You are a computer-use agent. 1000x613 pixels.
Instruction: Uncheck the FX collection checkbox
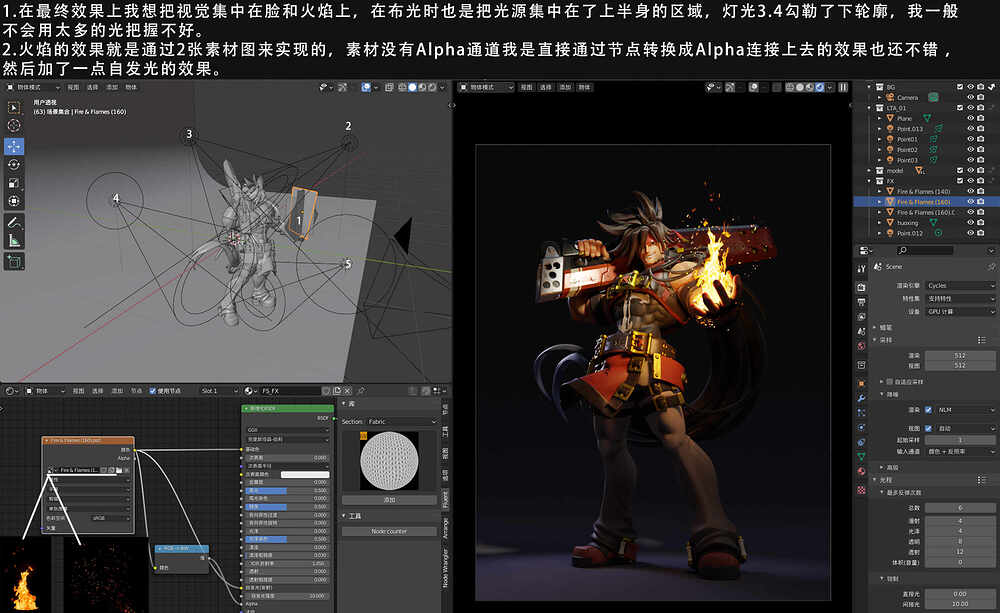(960, 181)
